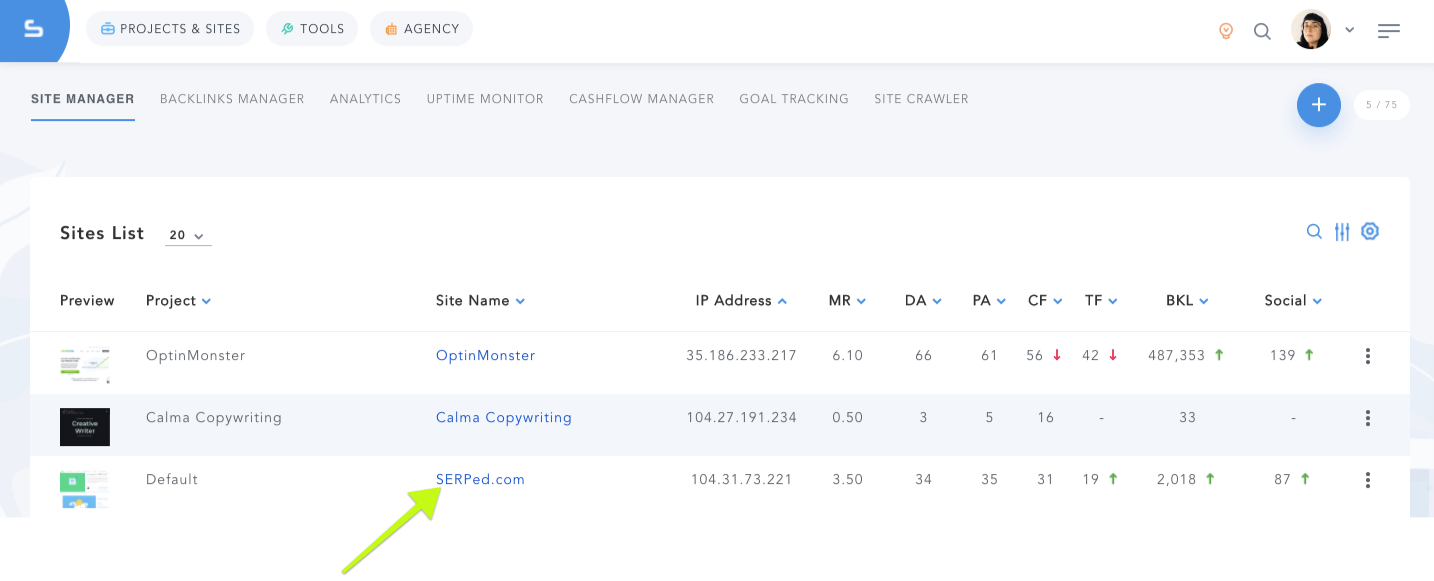1434x581 pixels.
Task: Search the Sites List with magnifier icon
Action: pos(1314,232)
